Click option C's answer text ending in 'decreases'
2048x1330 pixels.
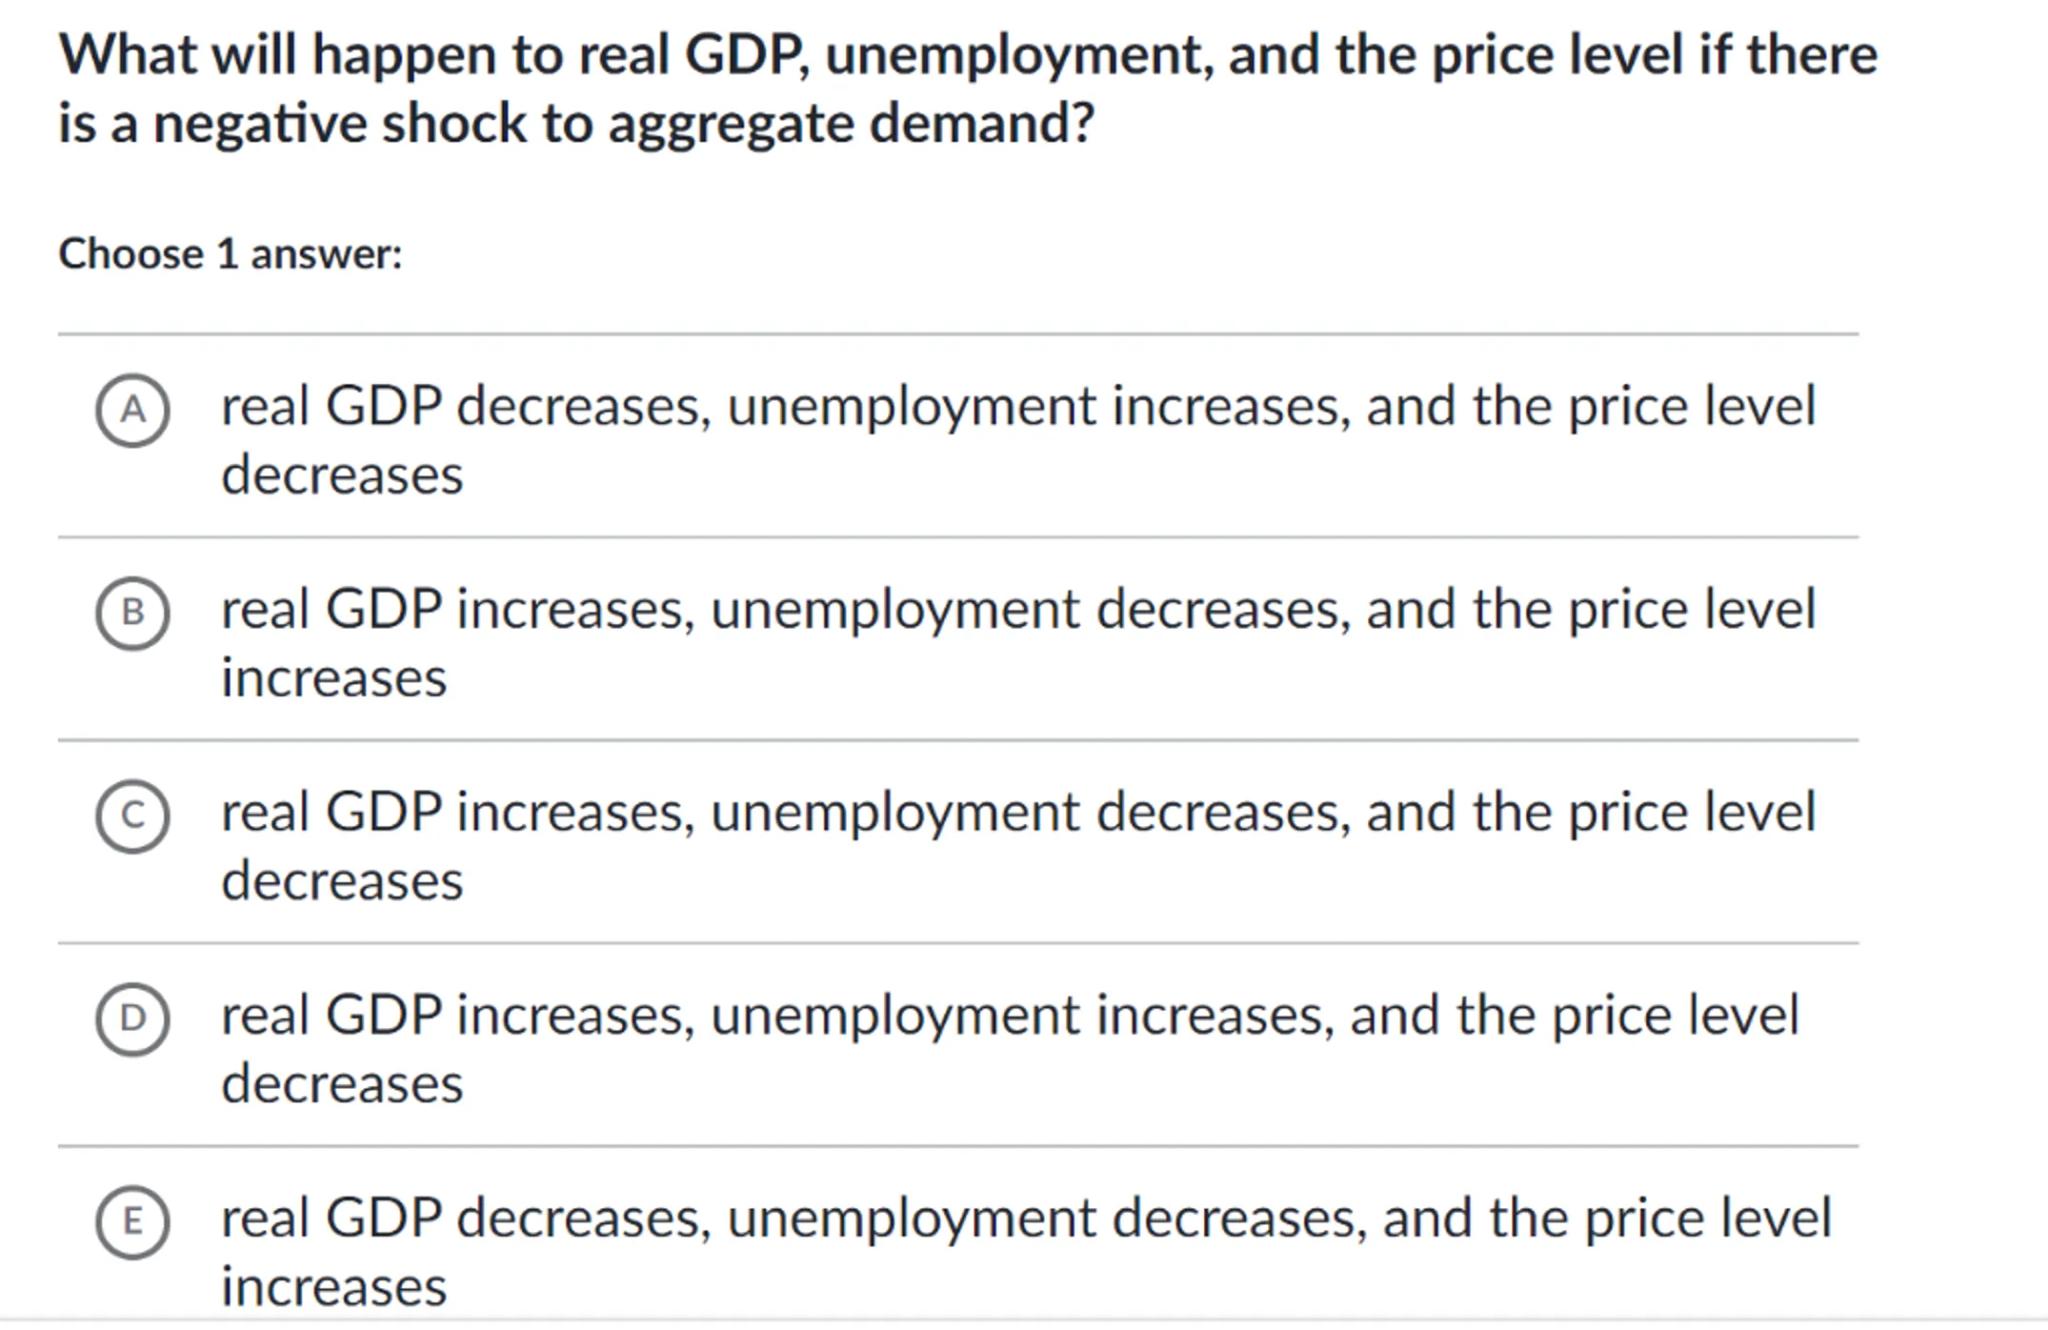click(x=1017, y=812)
